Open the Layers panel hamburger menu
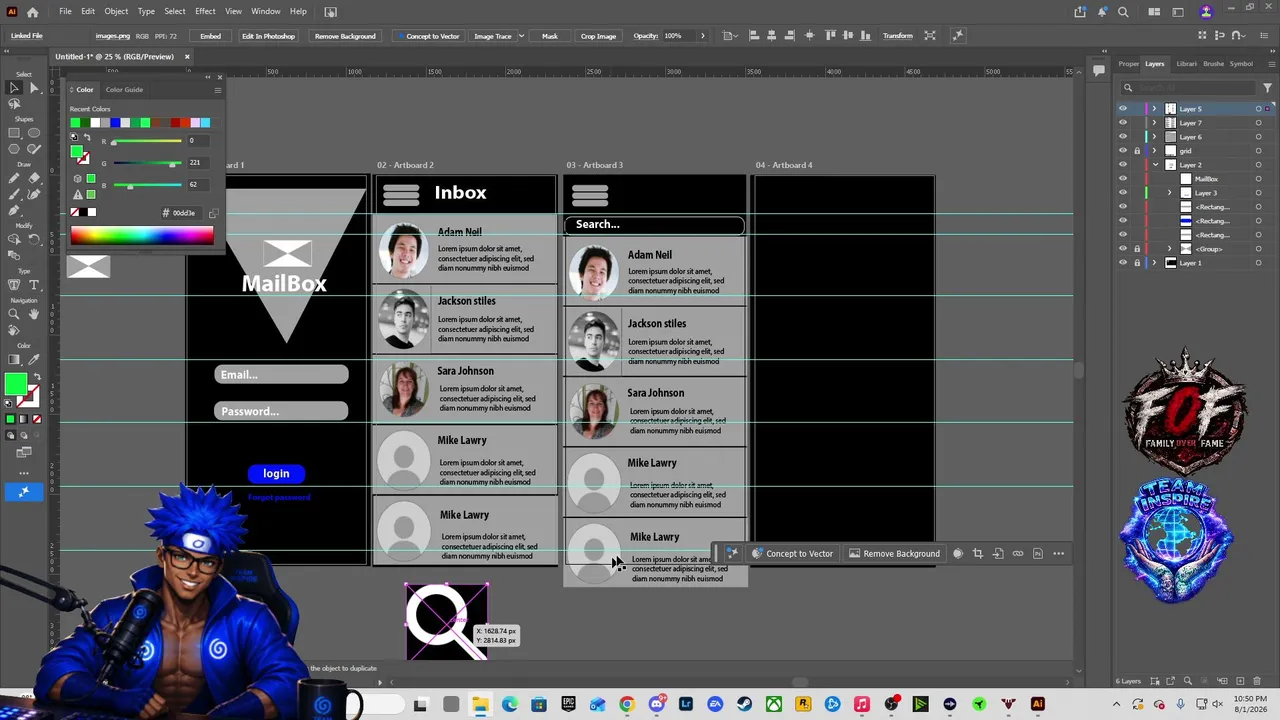Viewport: 1280px width, 720px height. pyautogui.click(x=1272, y=64)
